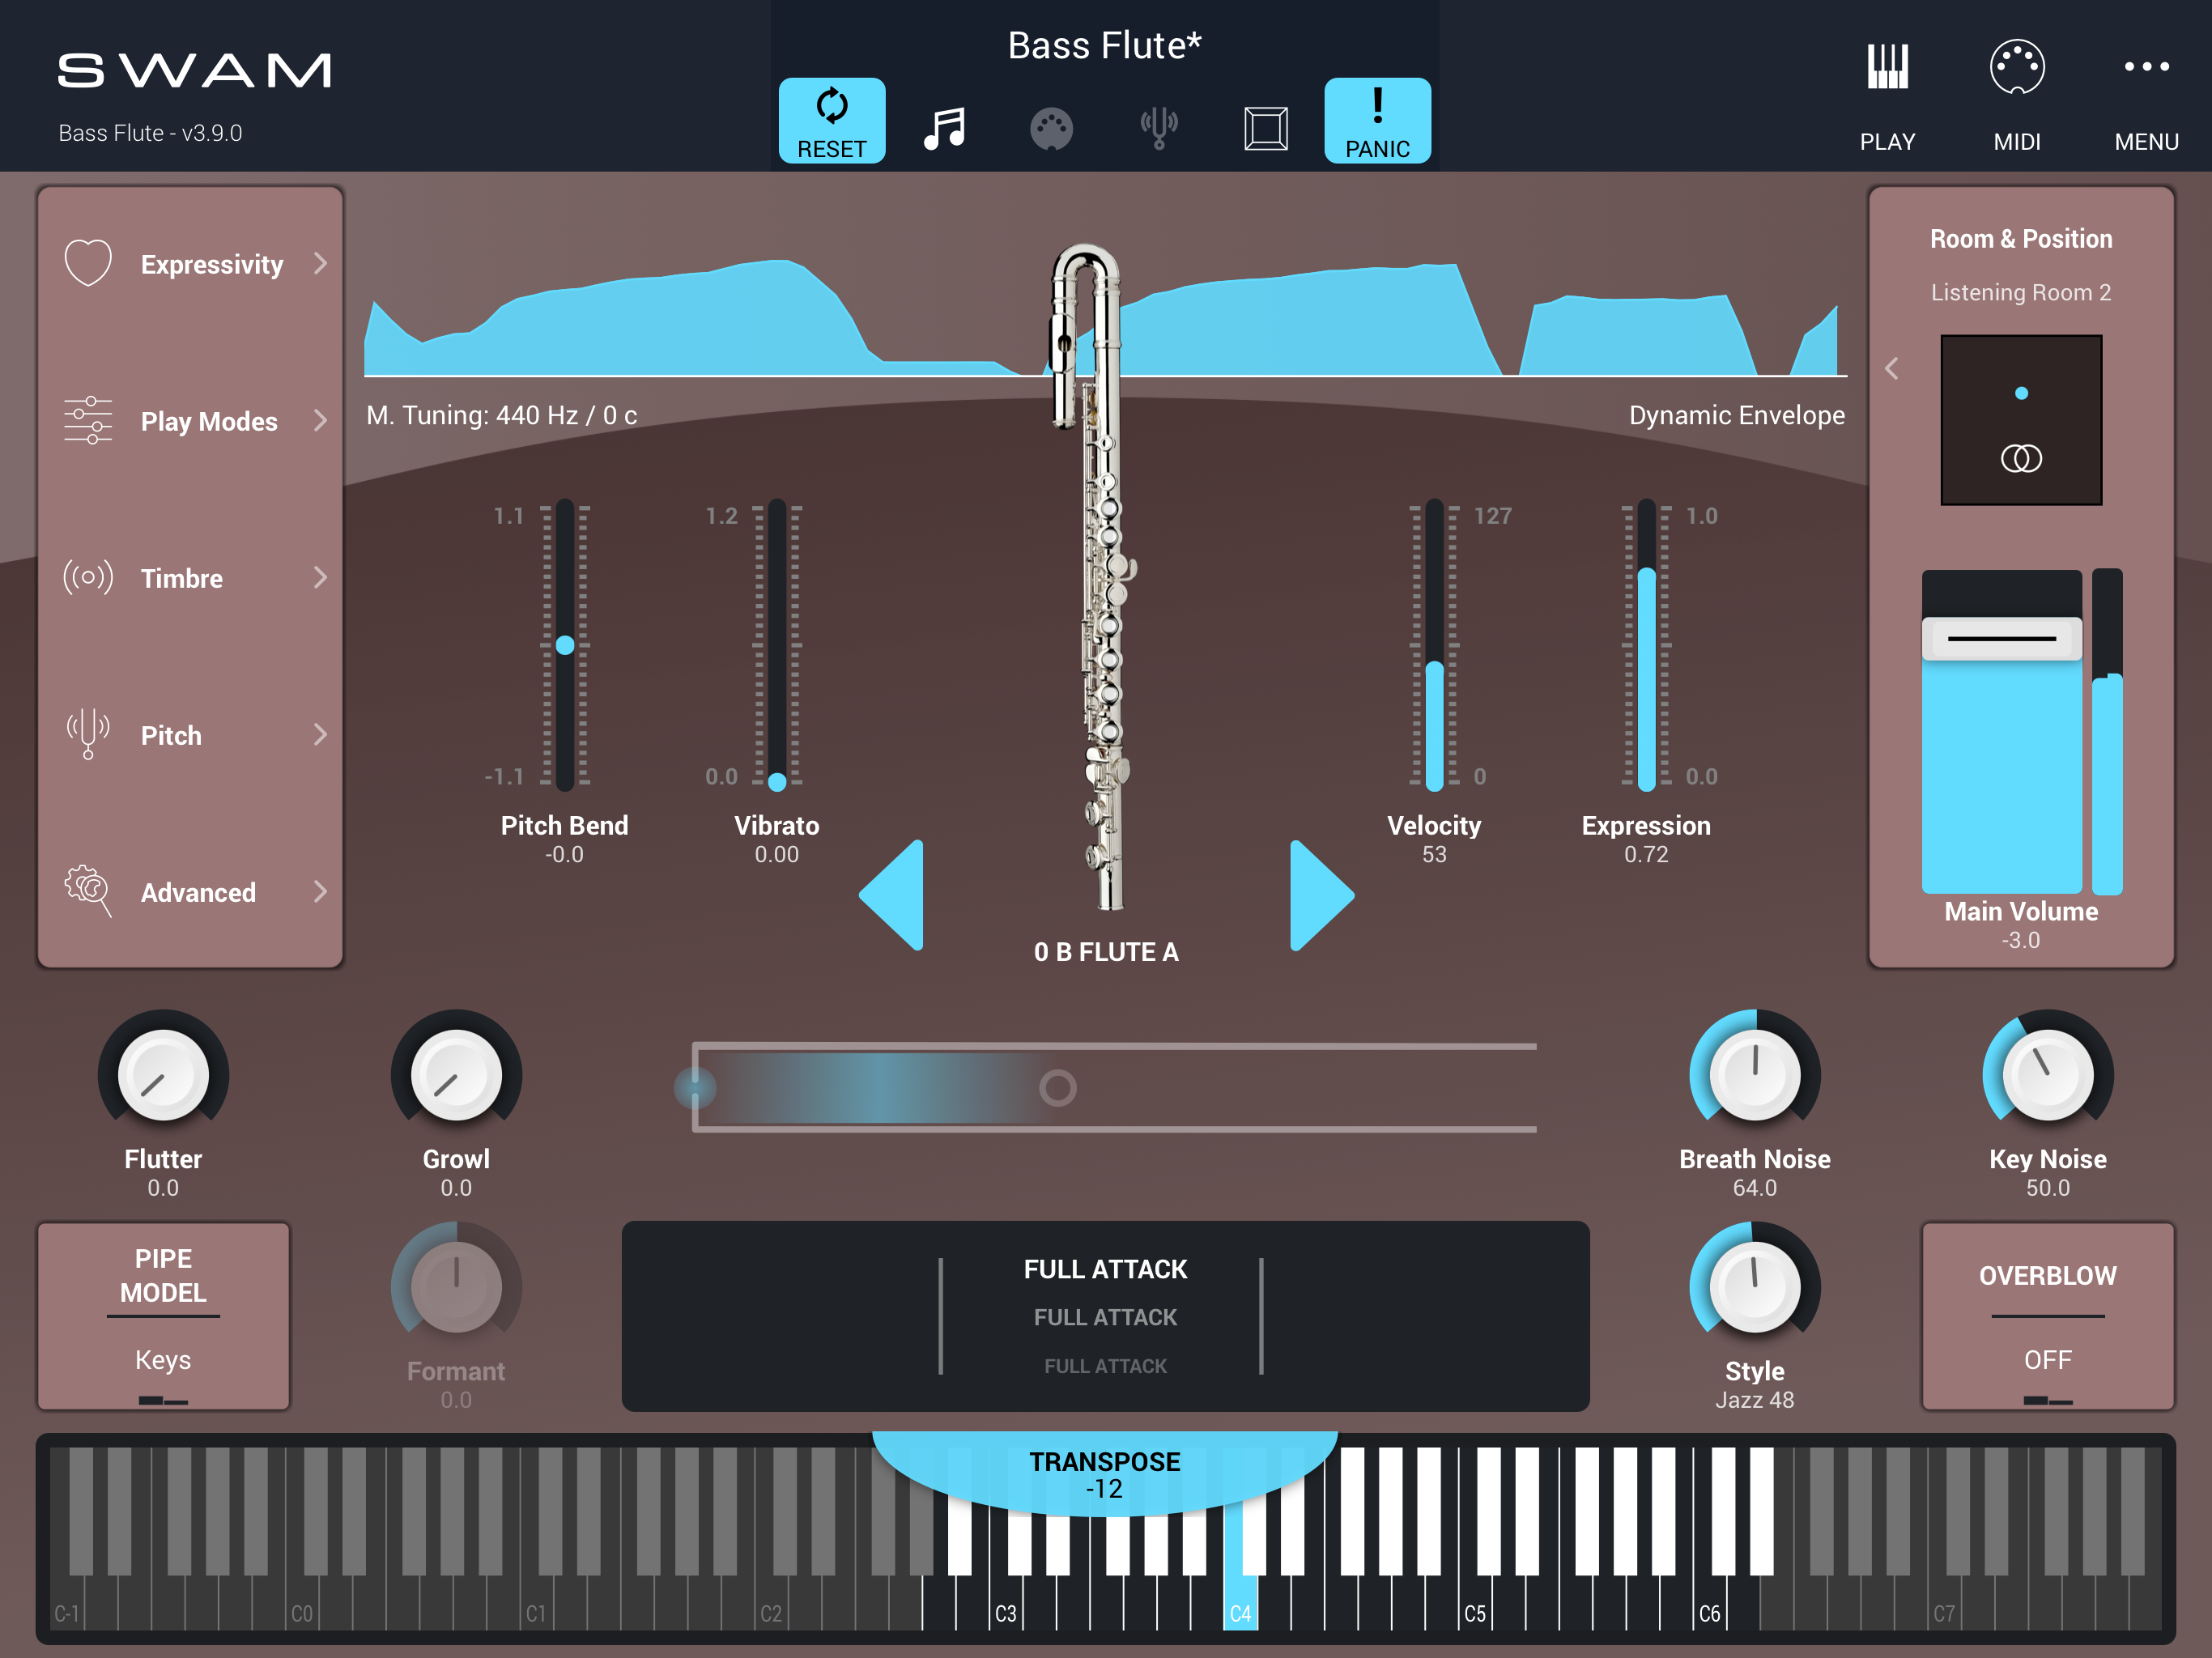Open the Pitch section

tap(190, 735)
